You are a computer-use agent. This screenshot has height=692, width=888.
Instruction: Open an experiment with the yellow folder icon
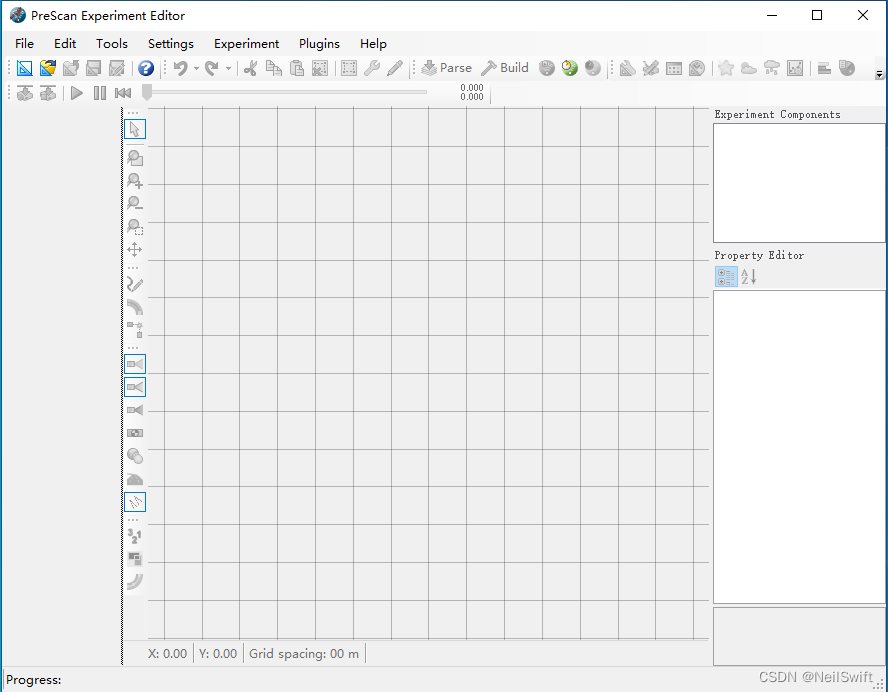pos(48,68)
